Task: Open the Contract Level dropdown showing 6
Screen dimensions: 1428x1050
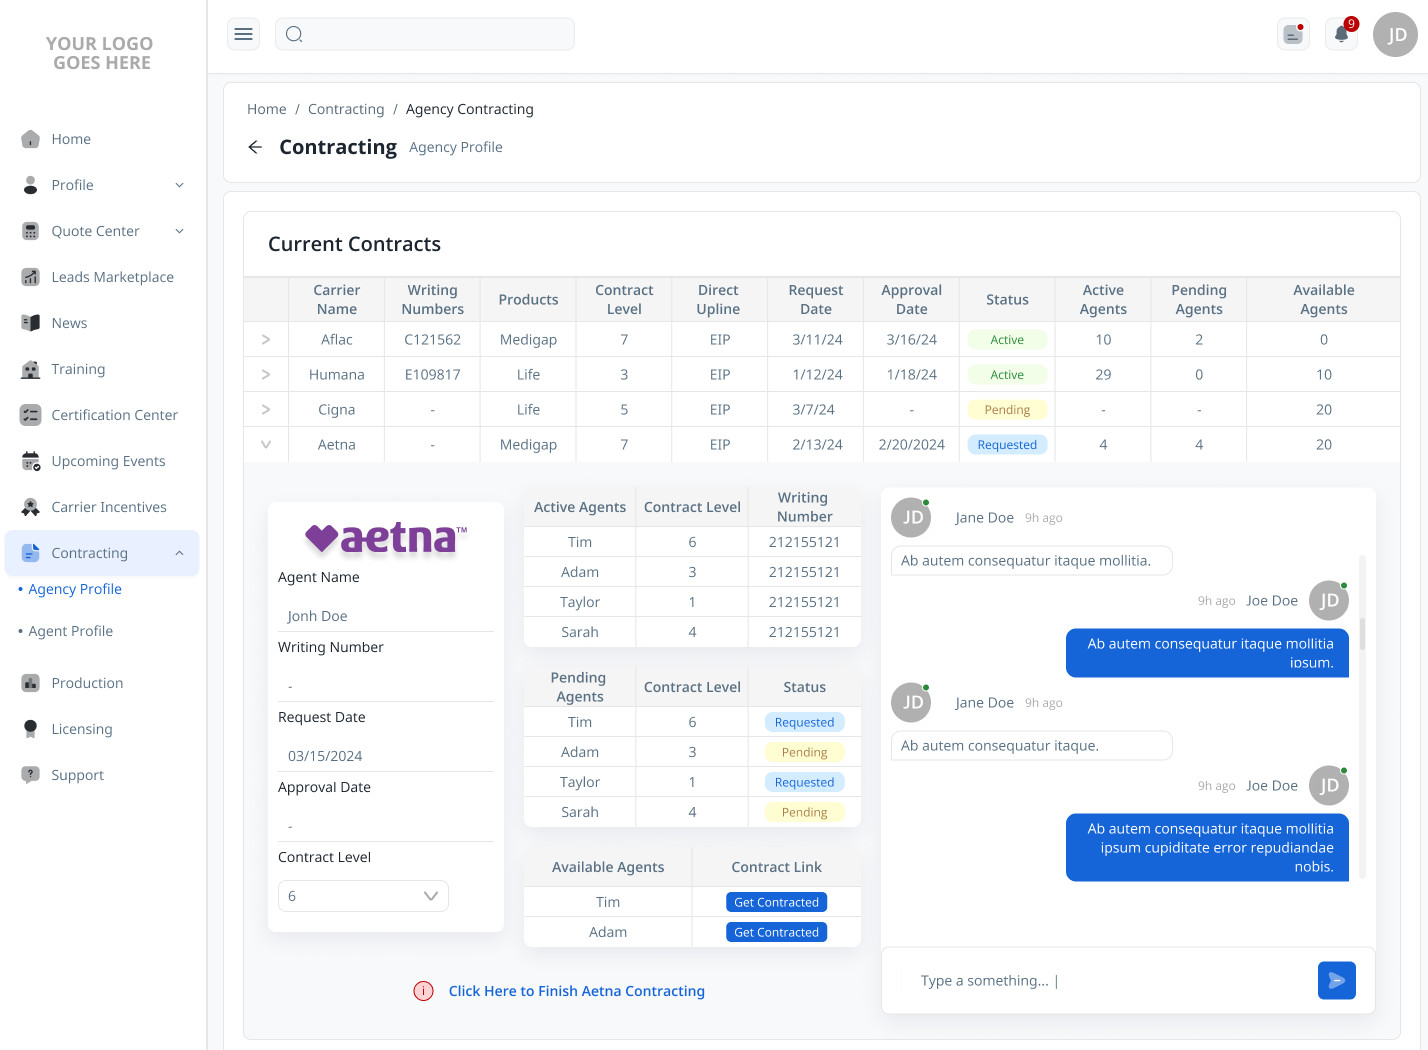Action: tap(363, 896)
